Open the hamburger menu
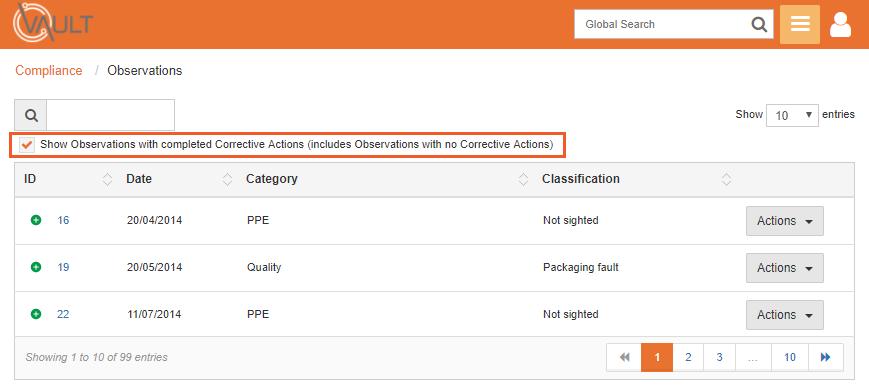The width and height of the screenshot is (869, 386). click(800, 24)
